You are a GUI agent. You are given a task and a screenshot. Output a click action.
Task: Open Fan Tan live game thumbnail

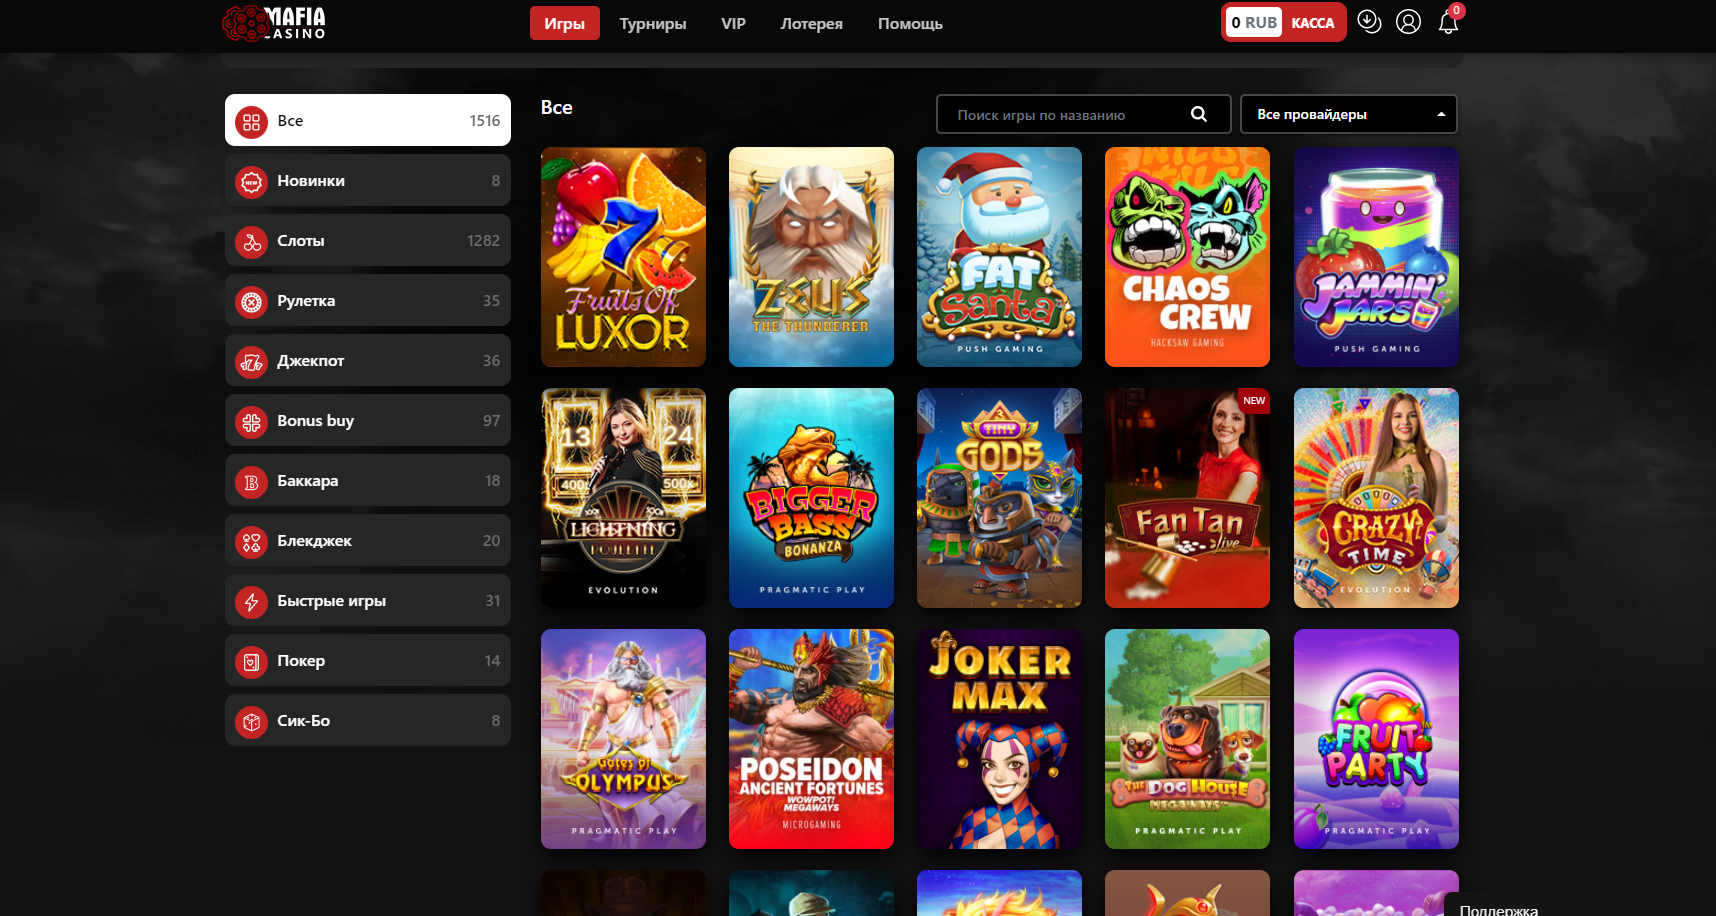point(1187,498)
